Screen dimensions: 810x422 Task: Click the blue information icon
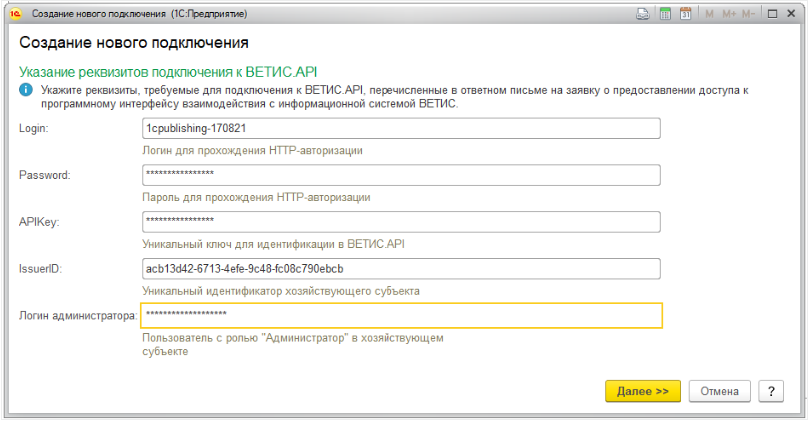point(26,90)
